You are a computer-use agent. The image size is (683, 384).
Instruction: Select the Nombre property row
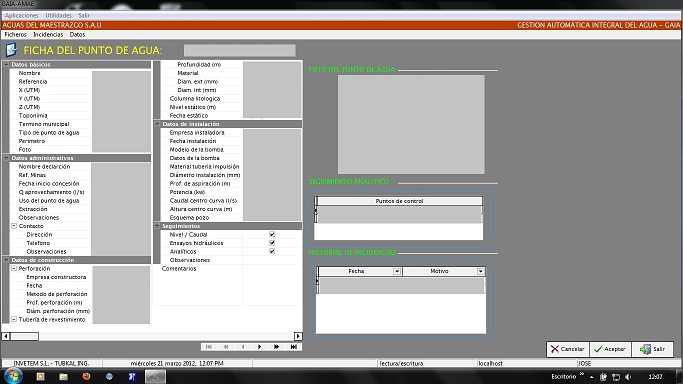tap(80, 73)
